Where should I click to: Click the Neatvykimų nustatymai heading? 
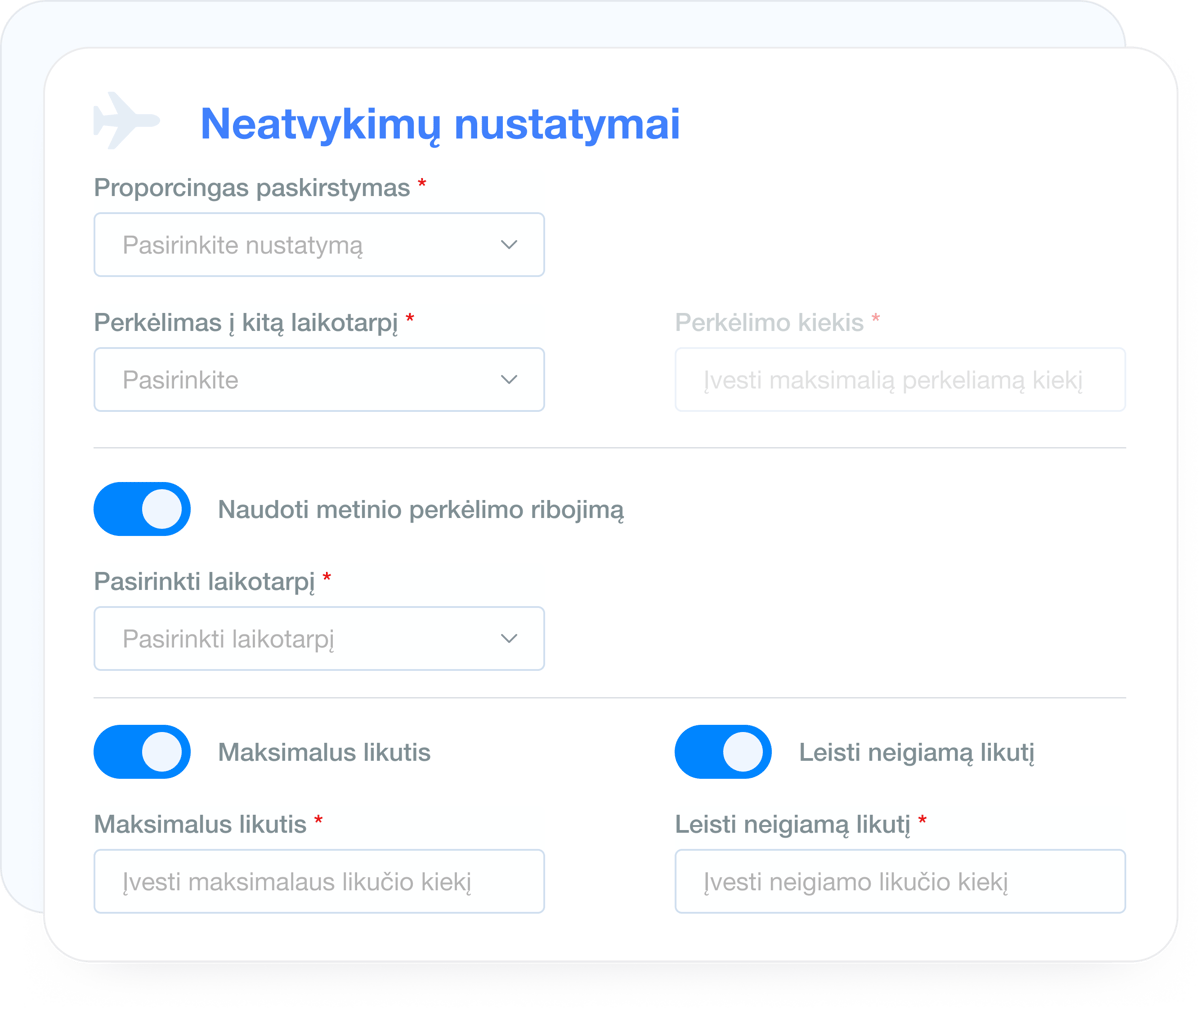point(438,124)
